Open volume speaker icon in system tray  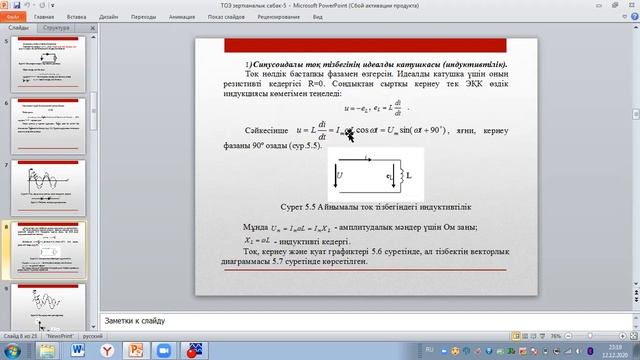click(578, 351)
